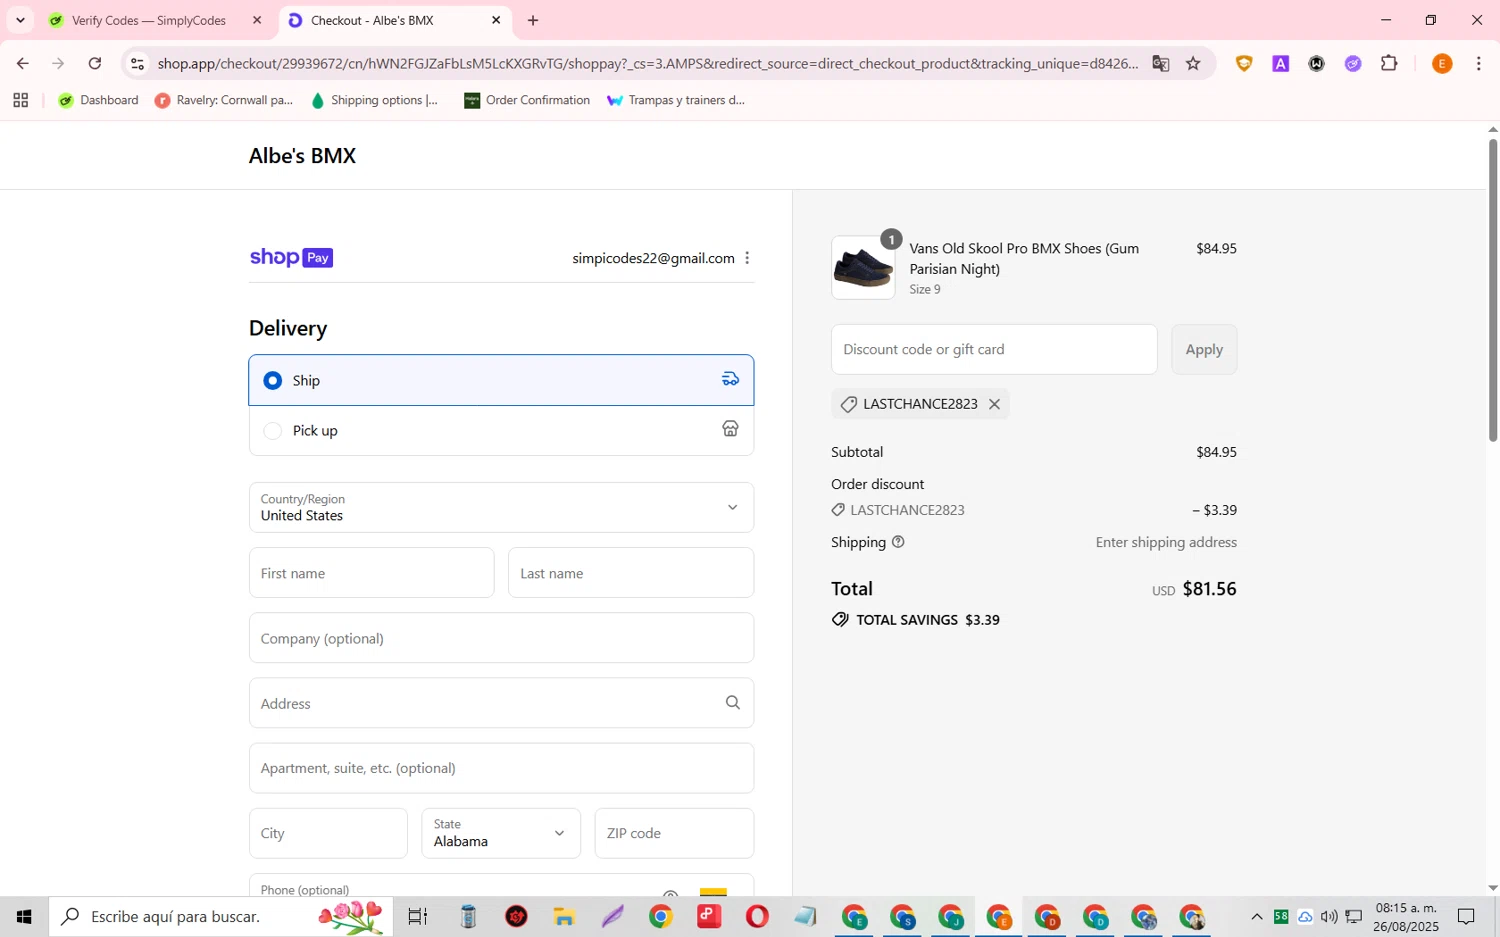Open the profile avatar E menu
This screenshot has width=1500, height=937.
[1442, 64]
